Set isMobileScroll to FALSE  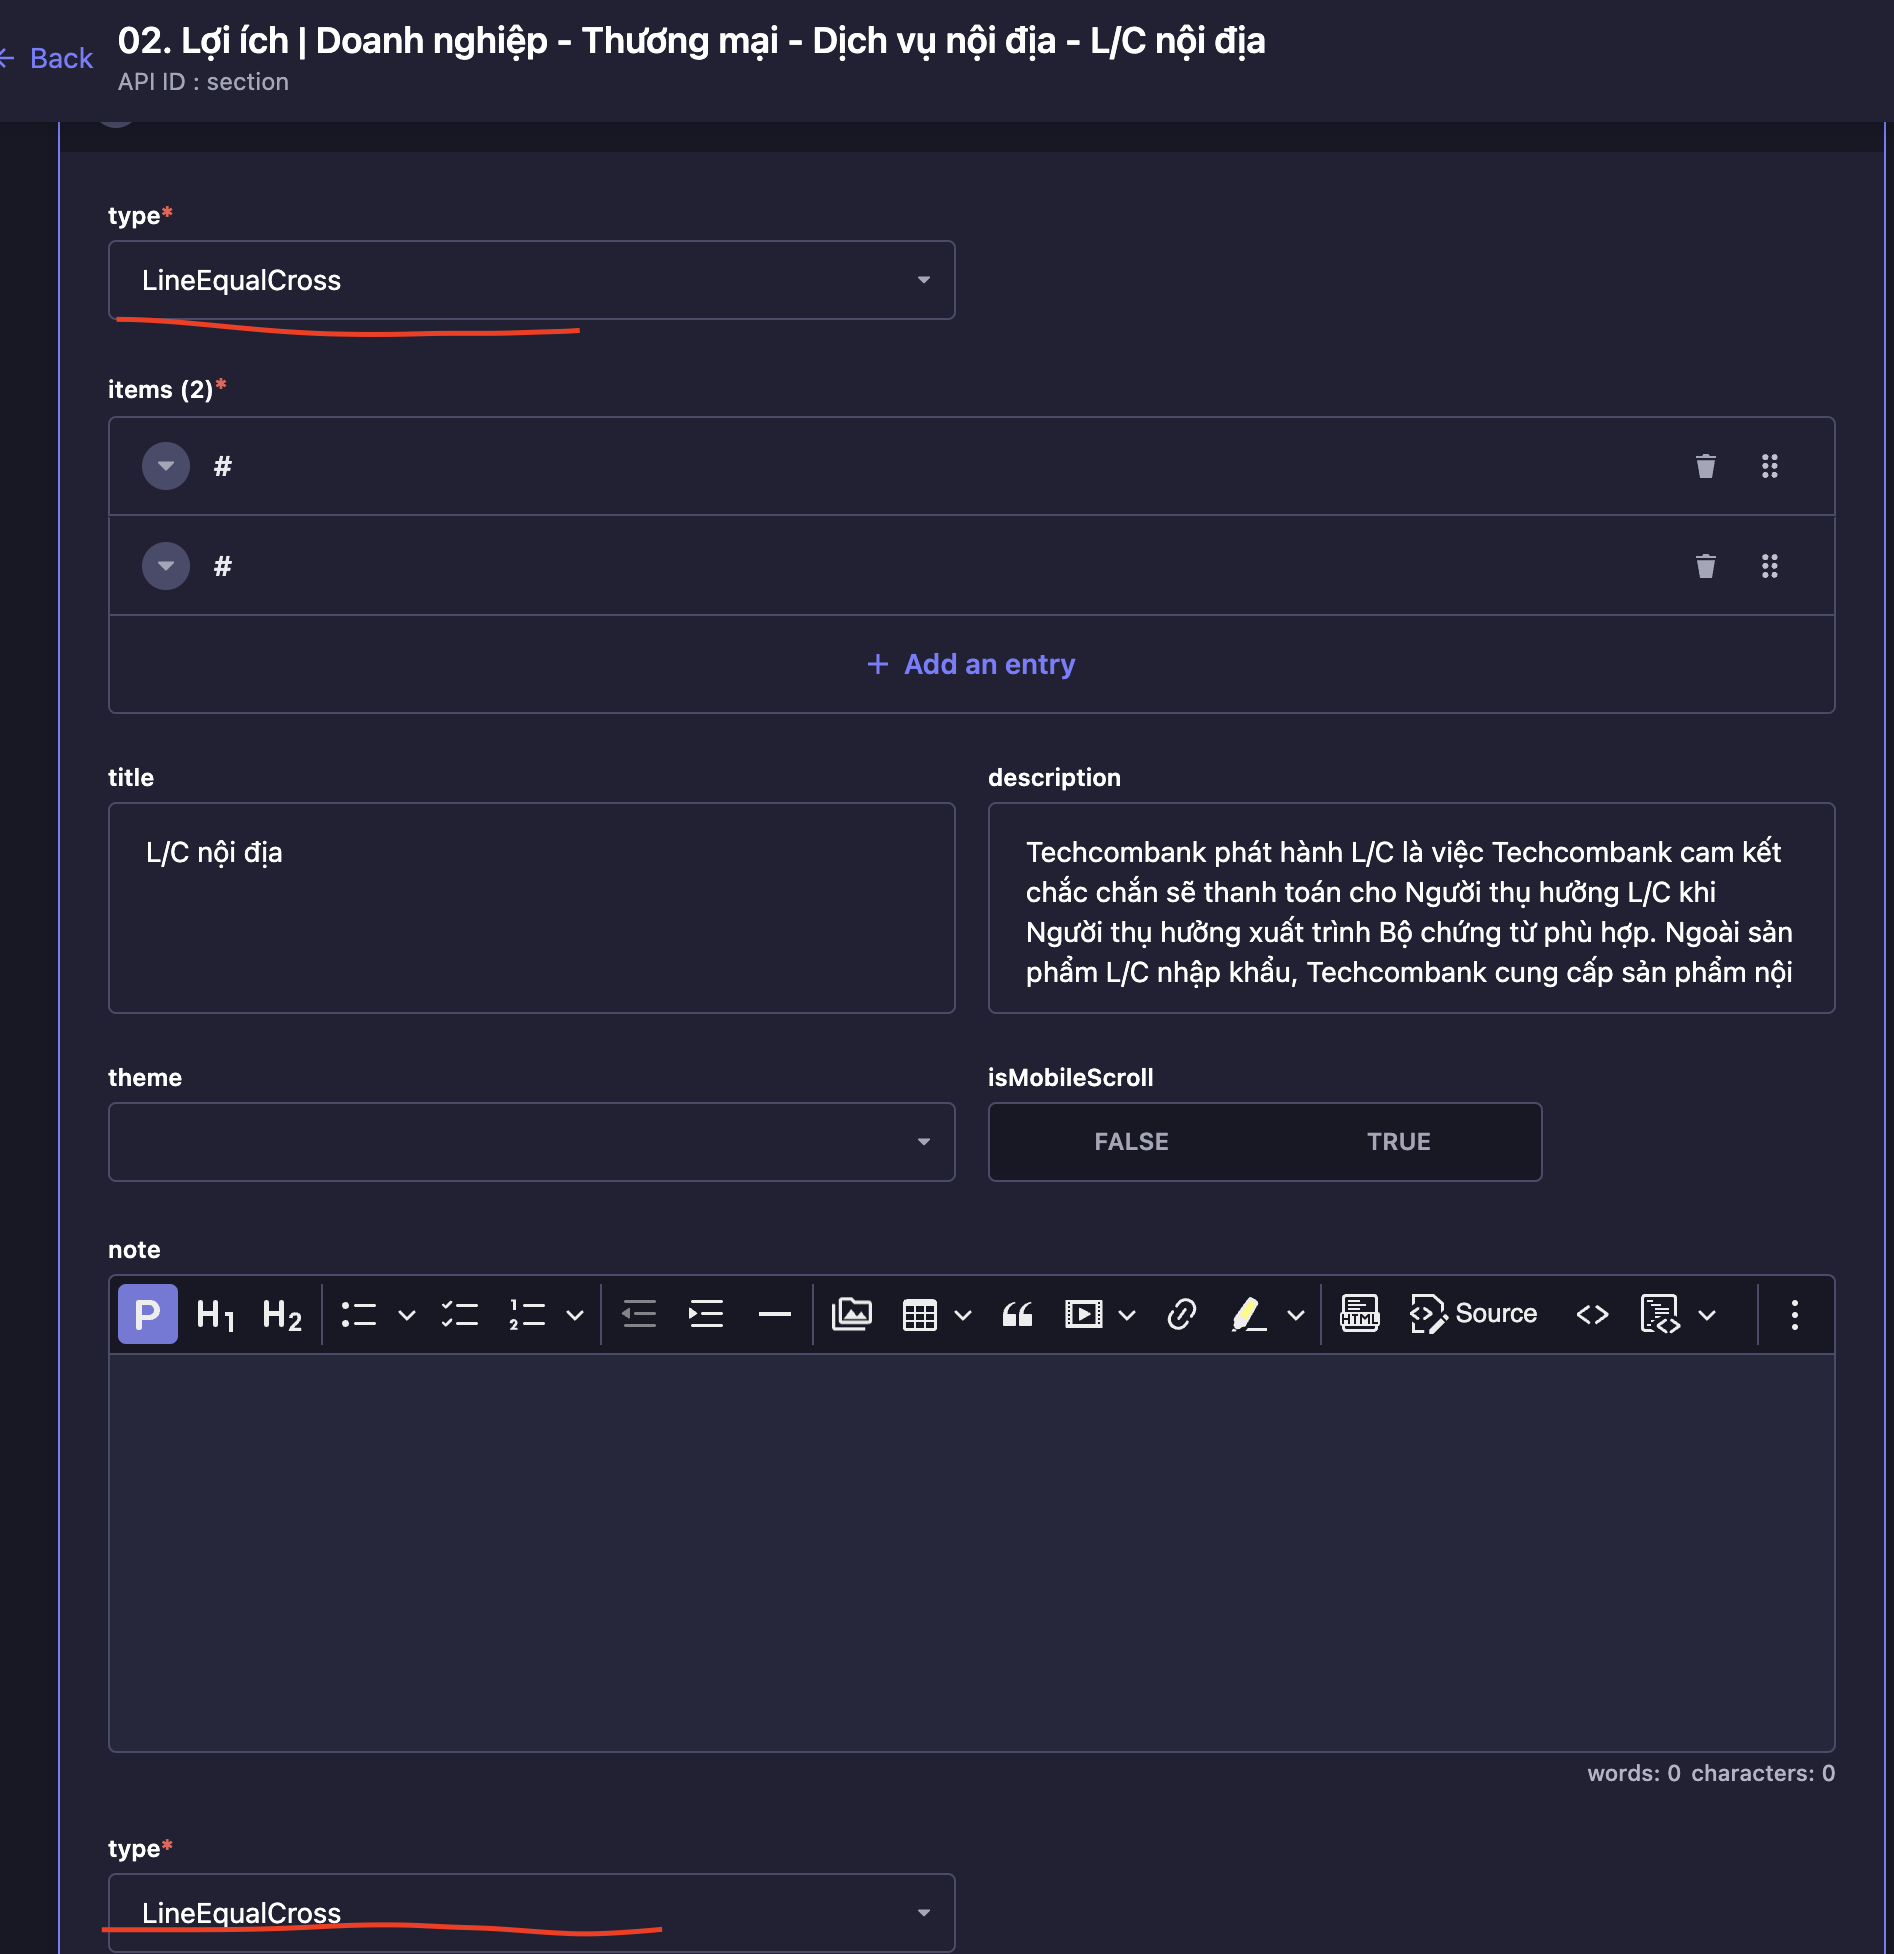1131,1141
